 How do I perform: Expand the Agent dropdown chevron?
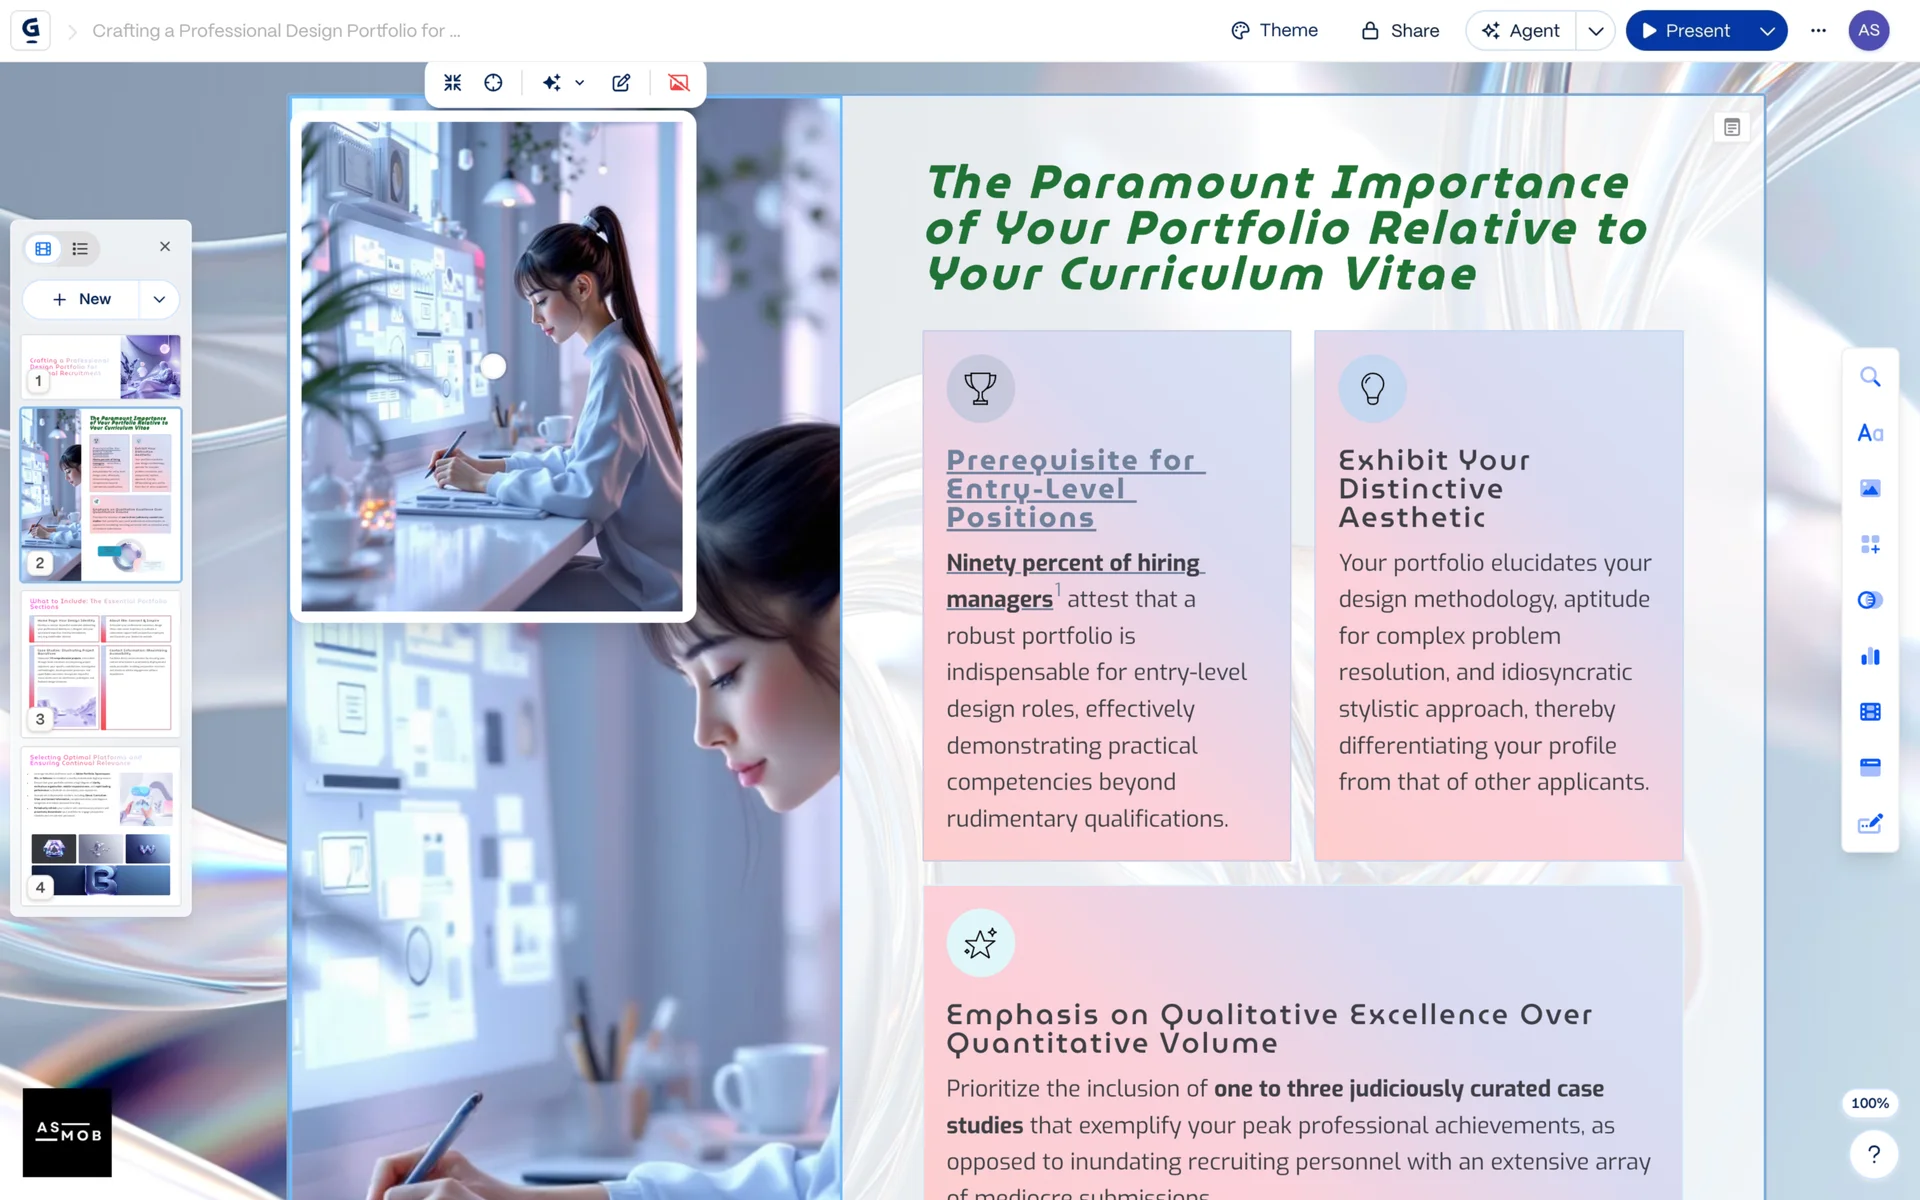[1596, 31]
